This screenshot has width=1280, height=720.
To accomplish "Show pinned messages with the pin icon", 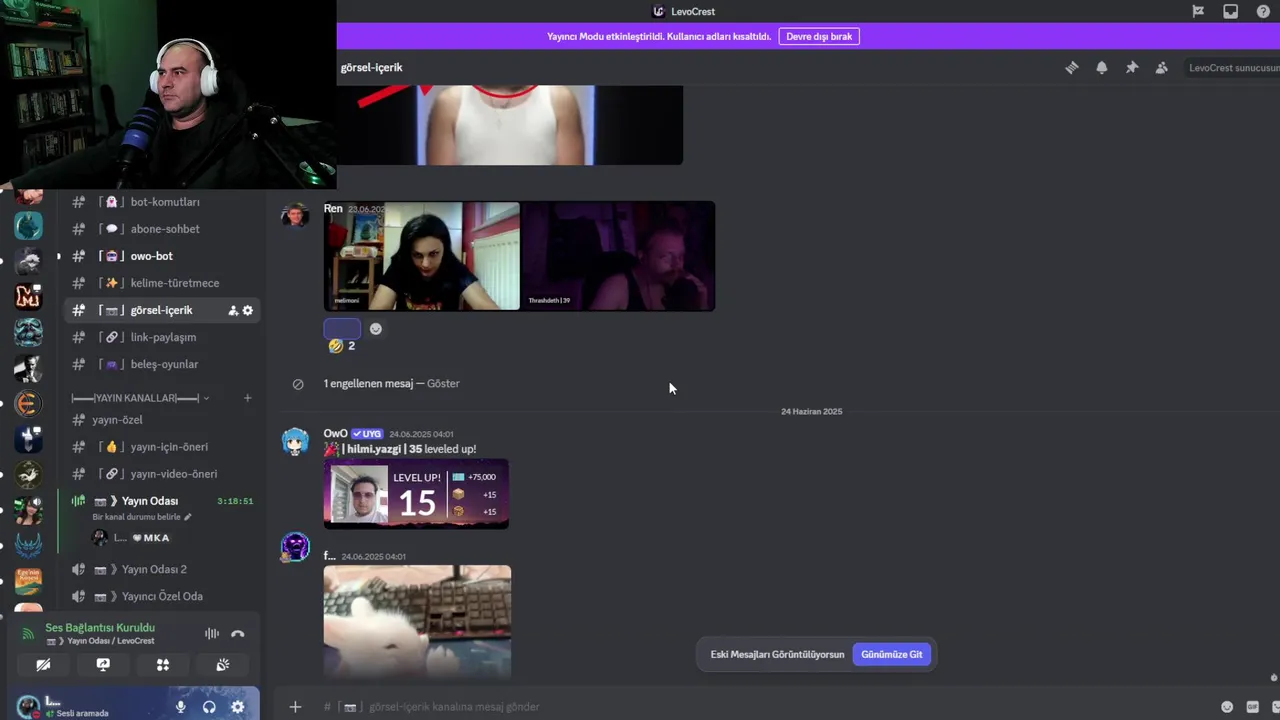I will (x=1131, y=68).
